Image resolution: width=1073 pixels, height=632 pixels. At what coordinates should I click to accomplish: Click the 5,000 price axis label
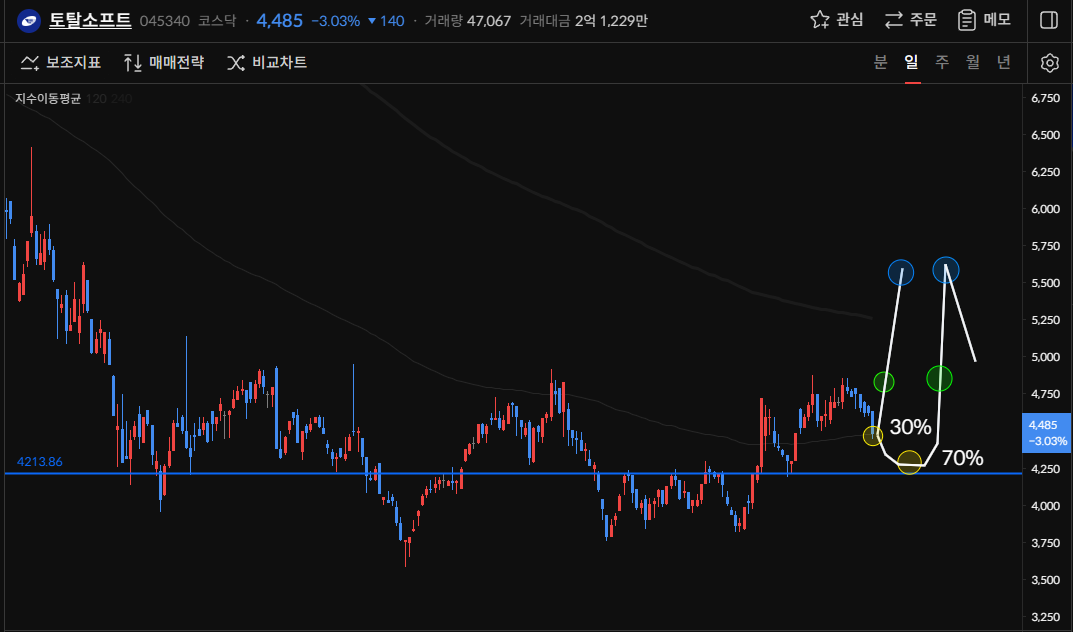click(1046, 357)
